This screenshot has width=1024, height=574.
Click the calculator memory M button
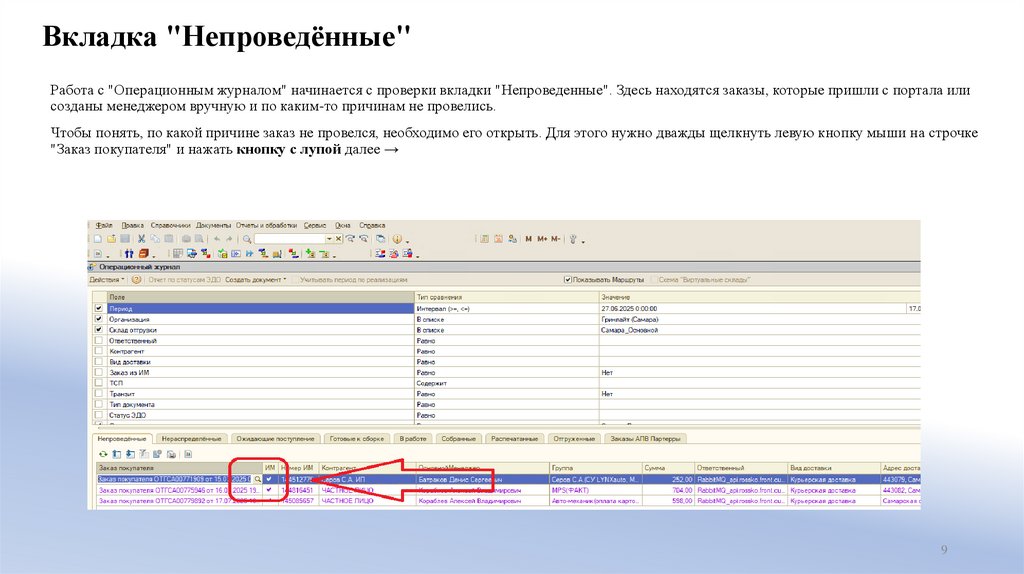528,239
